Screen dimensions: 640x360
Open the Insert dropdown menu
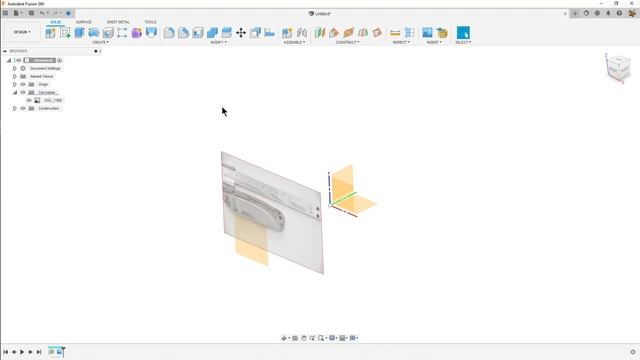pos(434,42)
